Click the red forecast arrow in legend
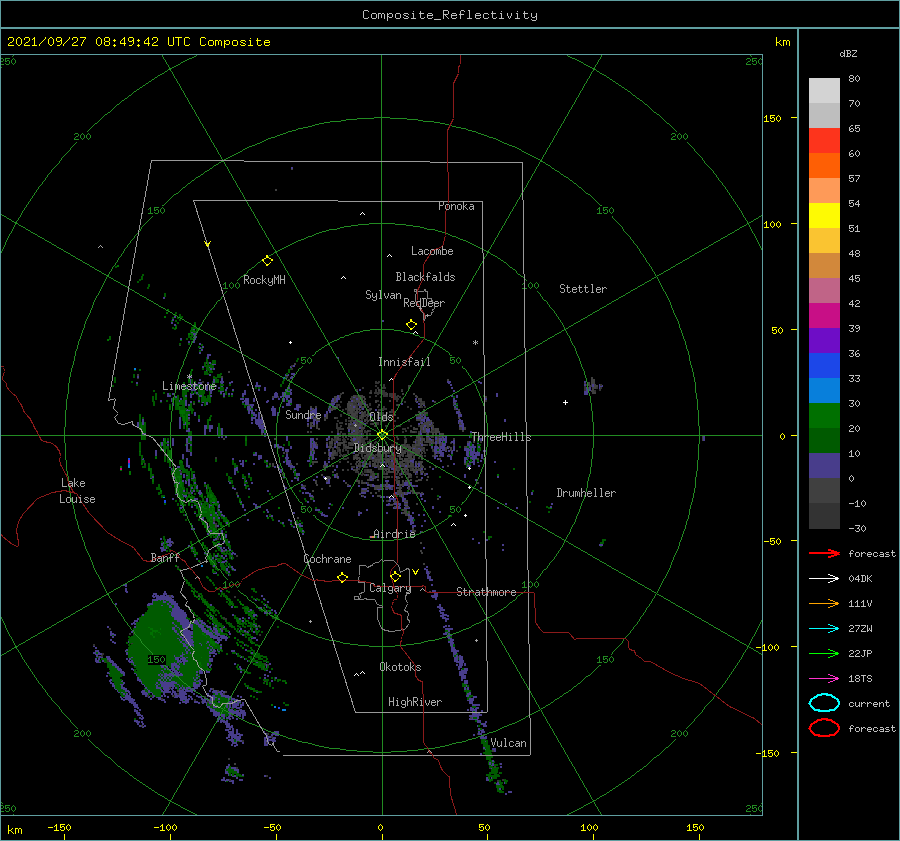 (x=824, y=553)
